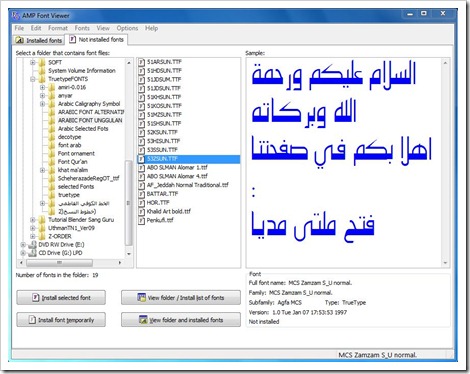Expand the Arabic Caligraphy Symbol node
470x374 pixels.
point(42,104)
